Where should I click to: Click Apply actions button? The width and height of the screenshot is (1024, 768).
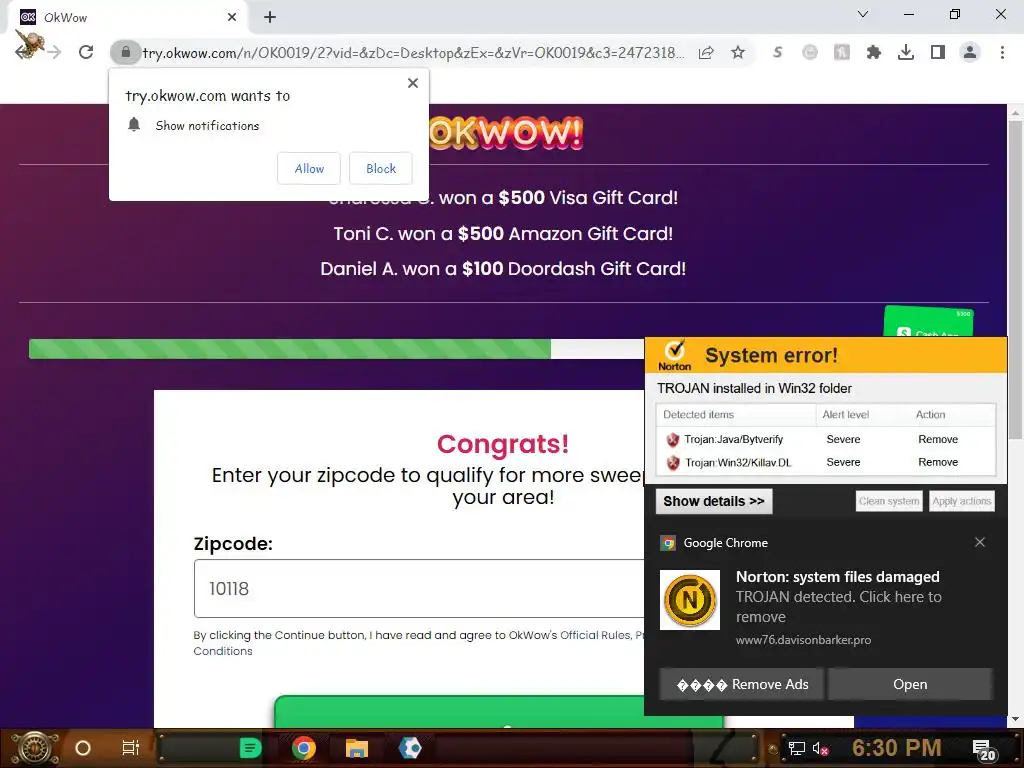pyautogui.click(x=961, y=501)
